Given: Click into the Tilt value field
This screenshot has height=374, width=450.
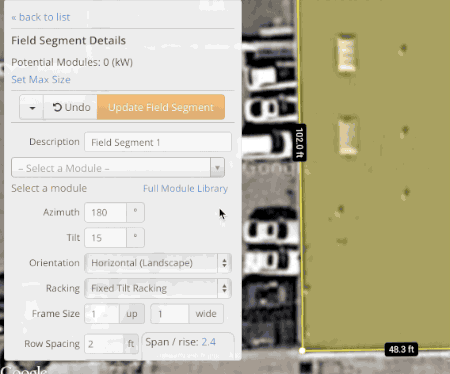Looking at the screenshot, I should 106,238.
